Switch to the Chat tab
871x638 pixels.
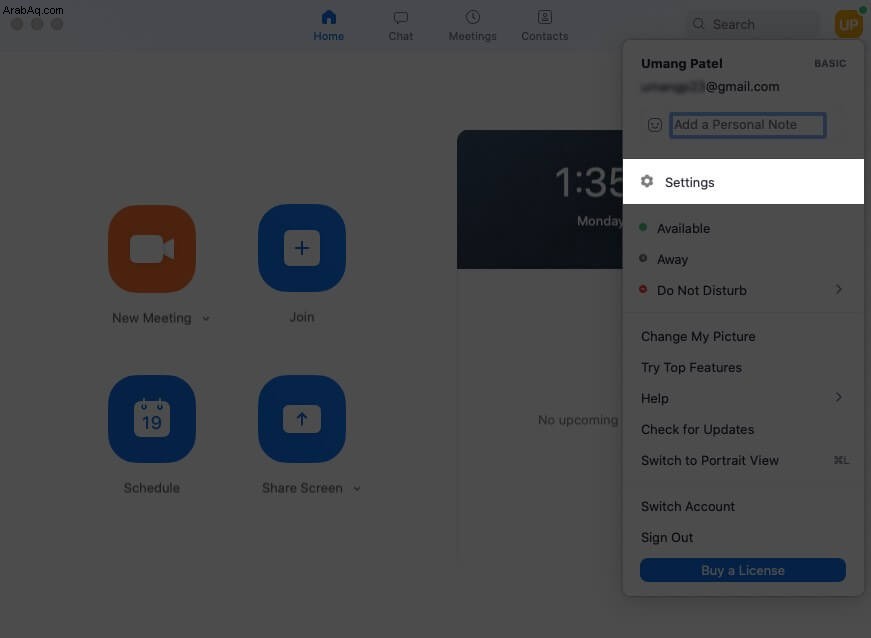401,26
